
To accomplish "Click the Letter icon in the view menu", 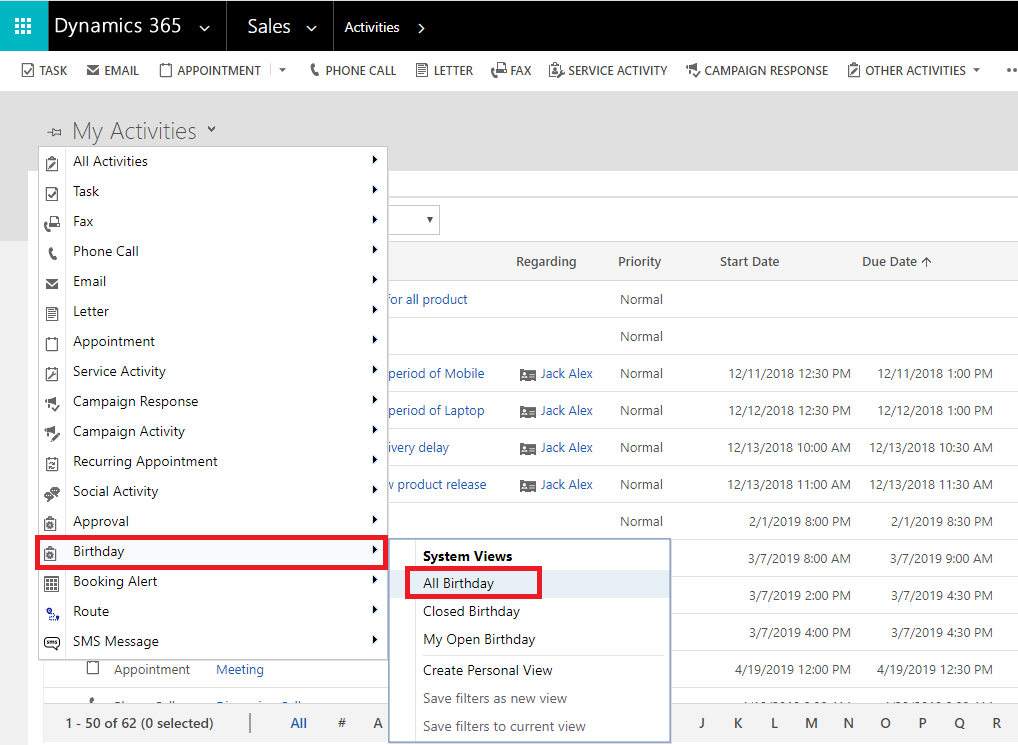I will click(x=52, y=313).
